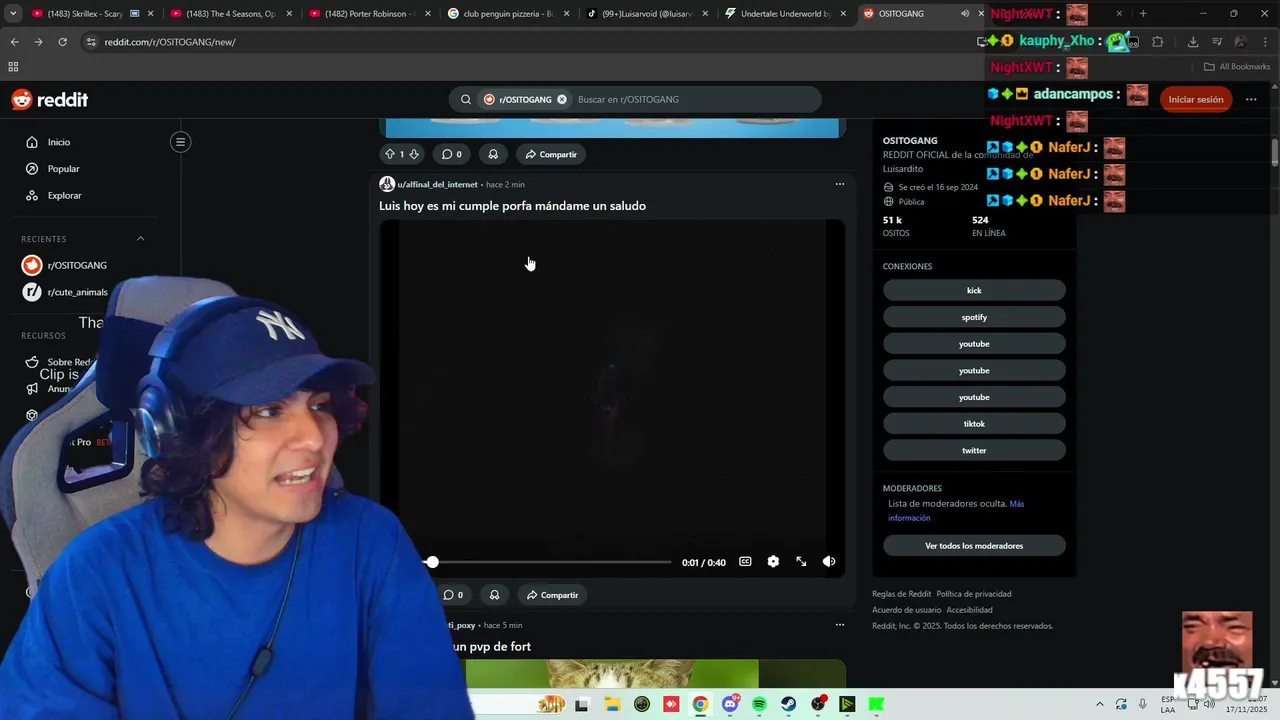Screen dimensions: 1280x720
Task: Collapse the sidebar with hamburger button
Action: pos(181,142)
